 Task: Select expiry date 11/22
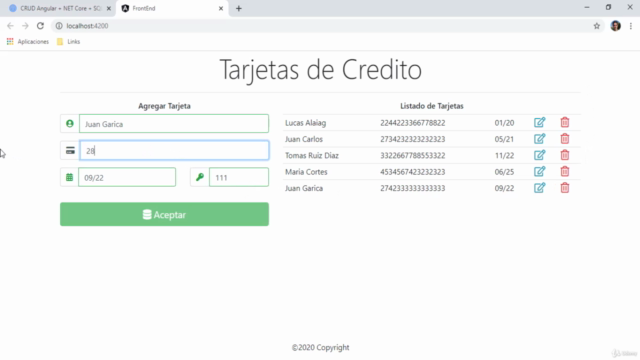[x=504, y=156]
